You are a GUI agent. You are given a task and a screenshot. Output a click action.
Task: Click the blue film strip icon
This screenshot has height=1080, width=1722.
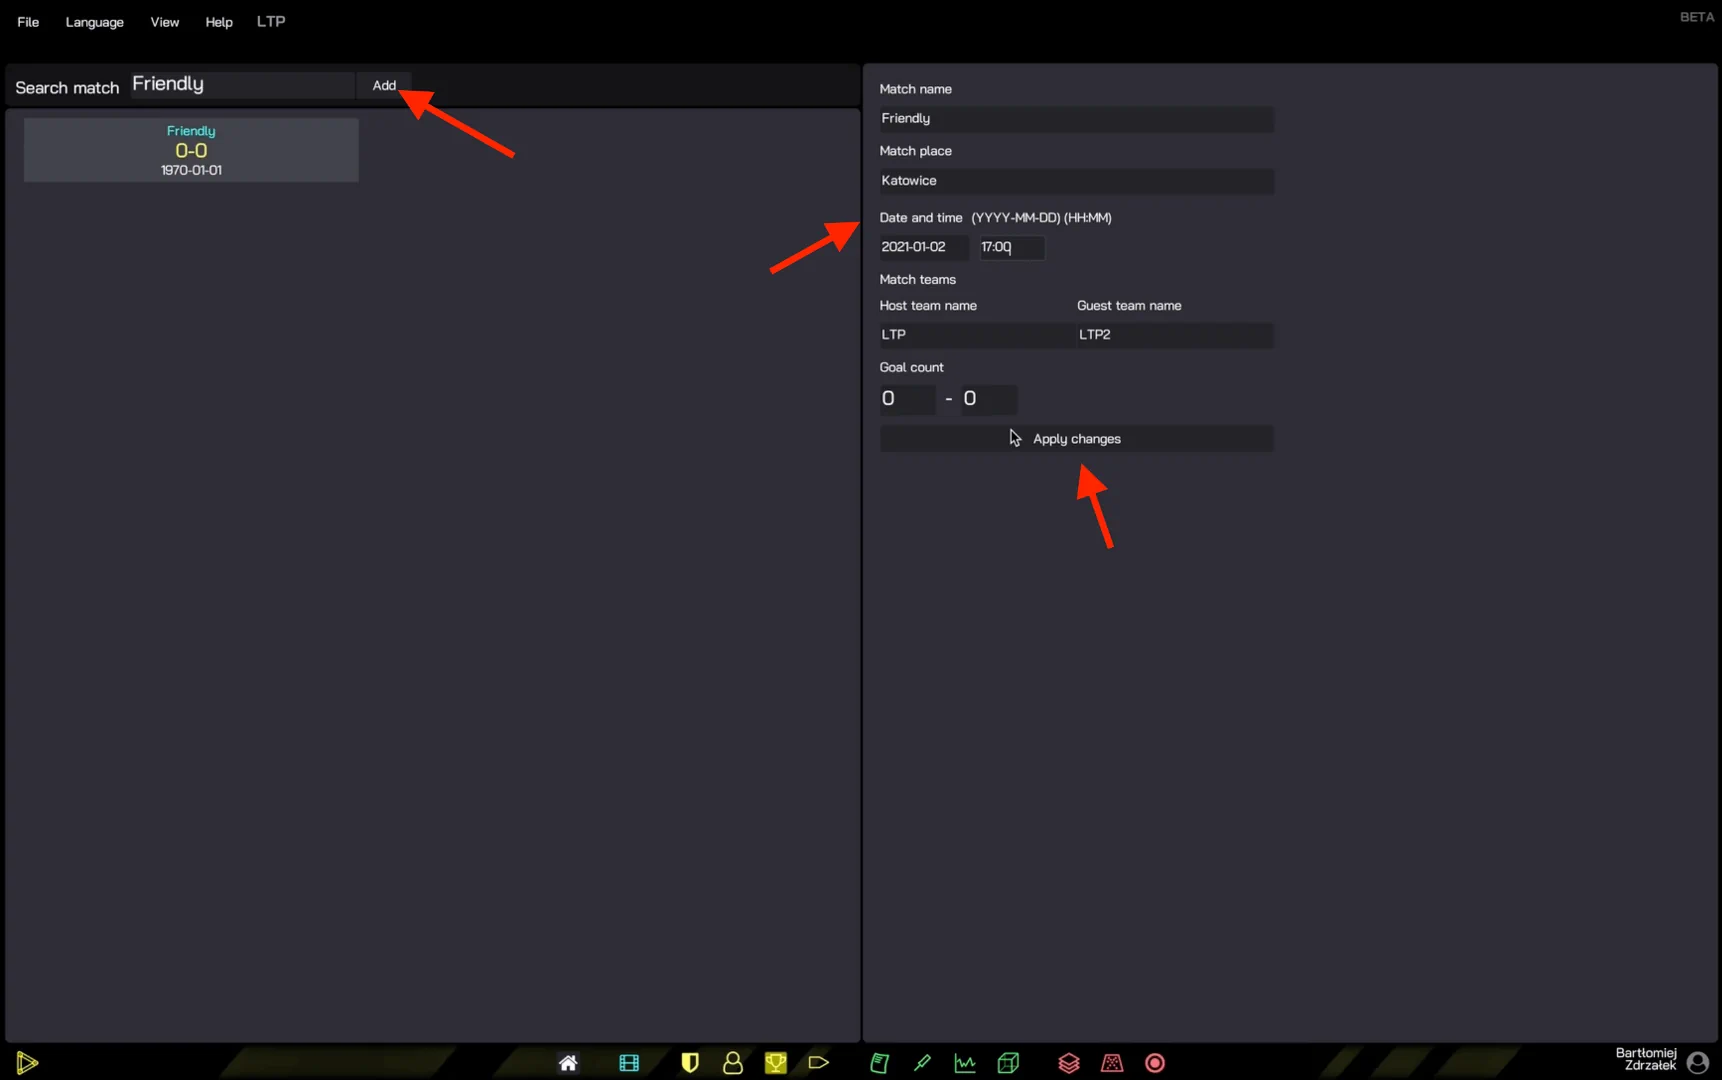tap(629, 1063)
